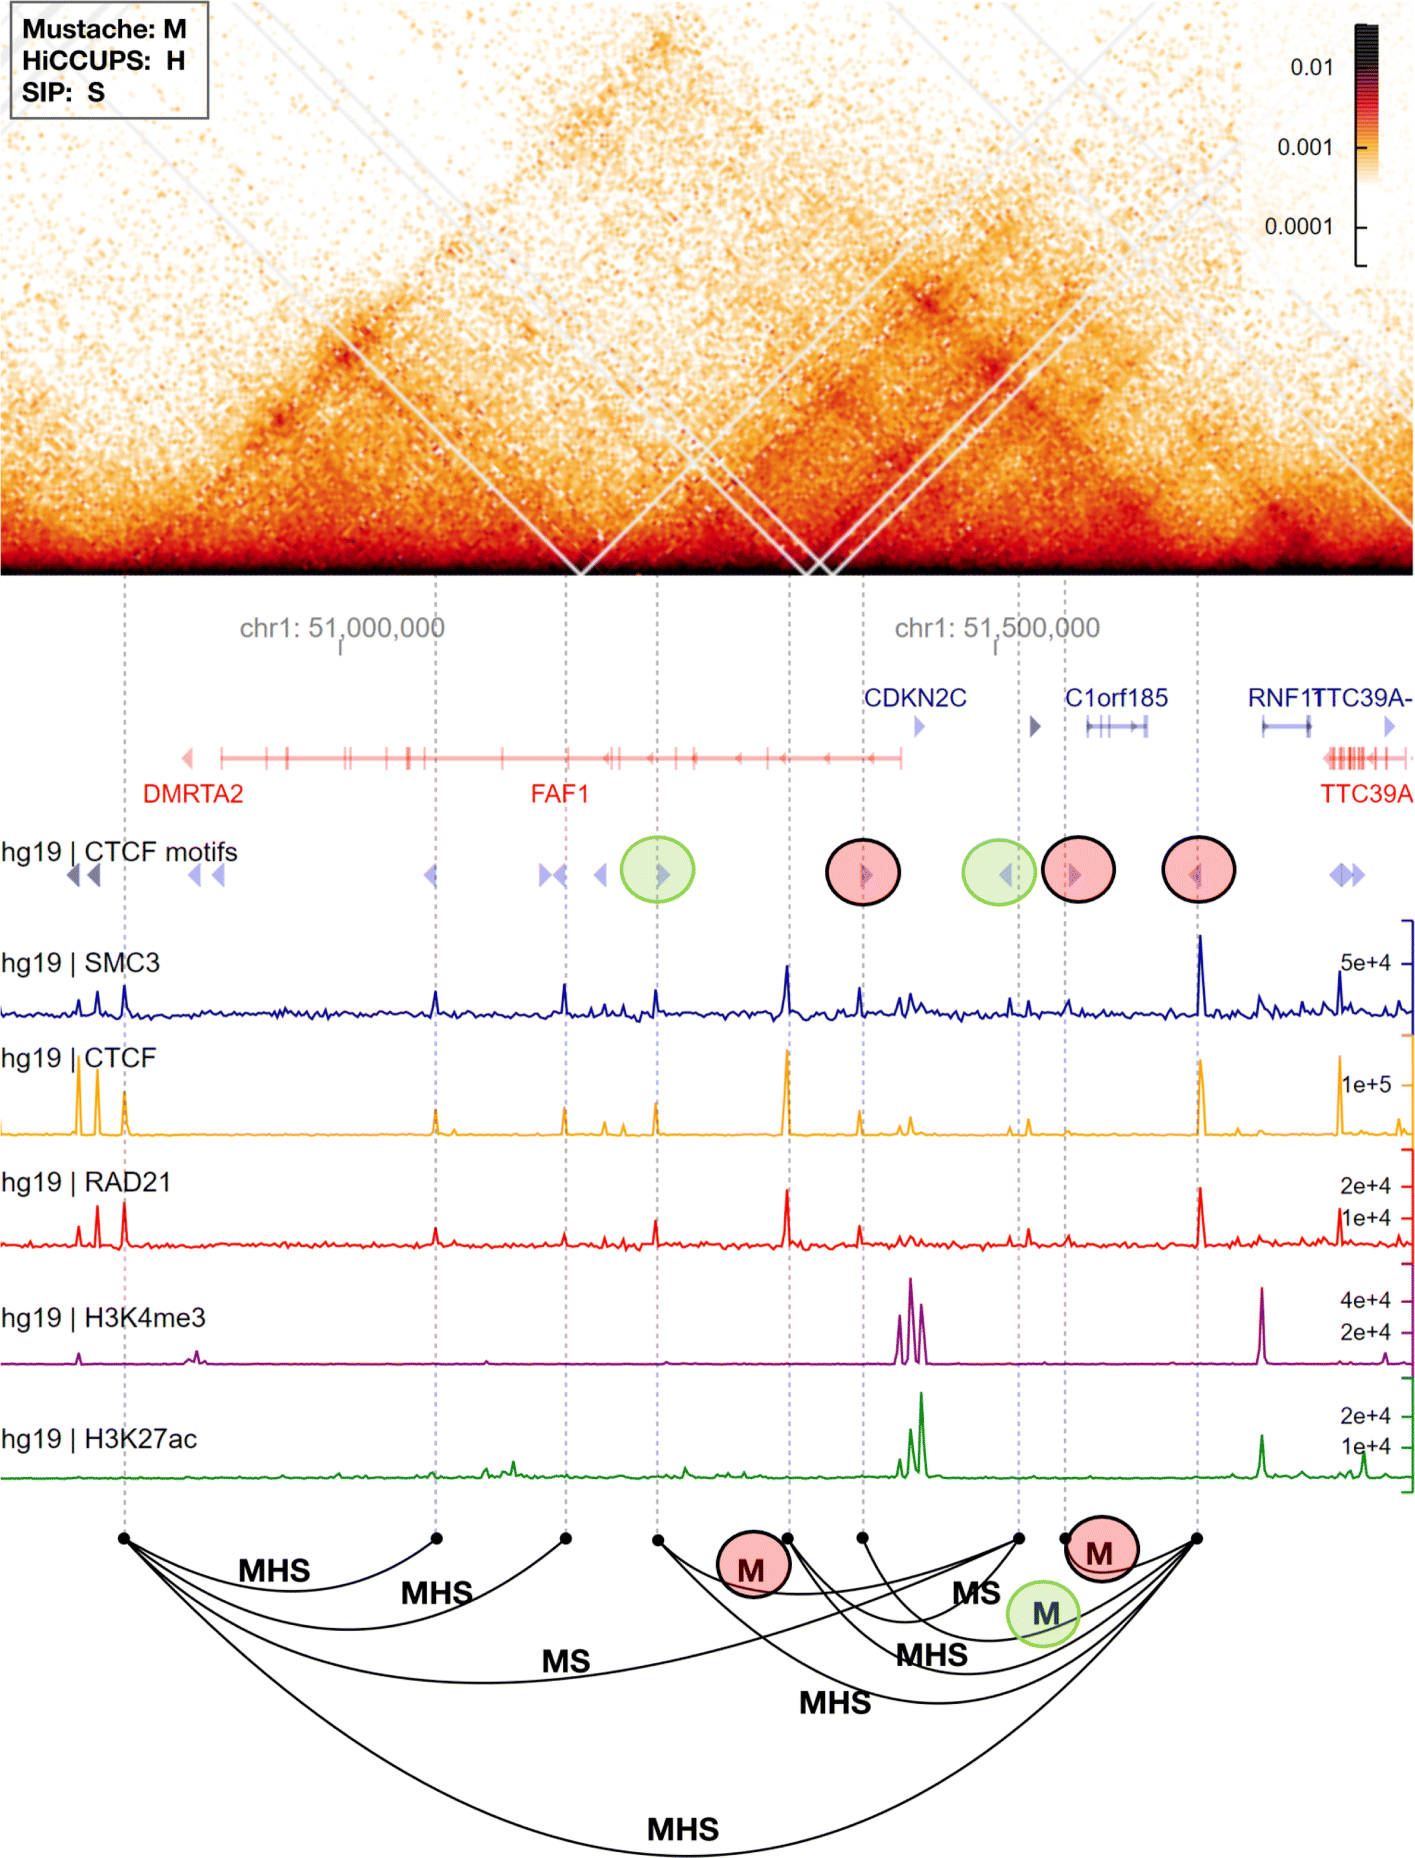1415x1858 pixels.
Task: Click the green-circled CTCF motif under FAF1 gene
Action: click(x=657, y=869)
